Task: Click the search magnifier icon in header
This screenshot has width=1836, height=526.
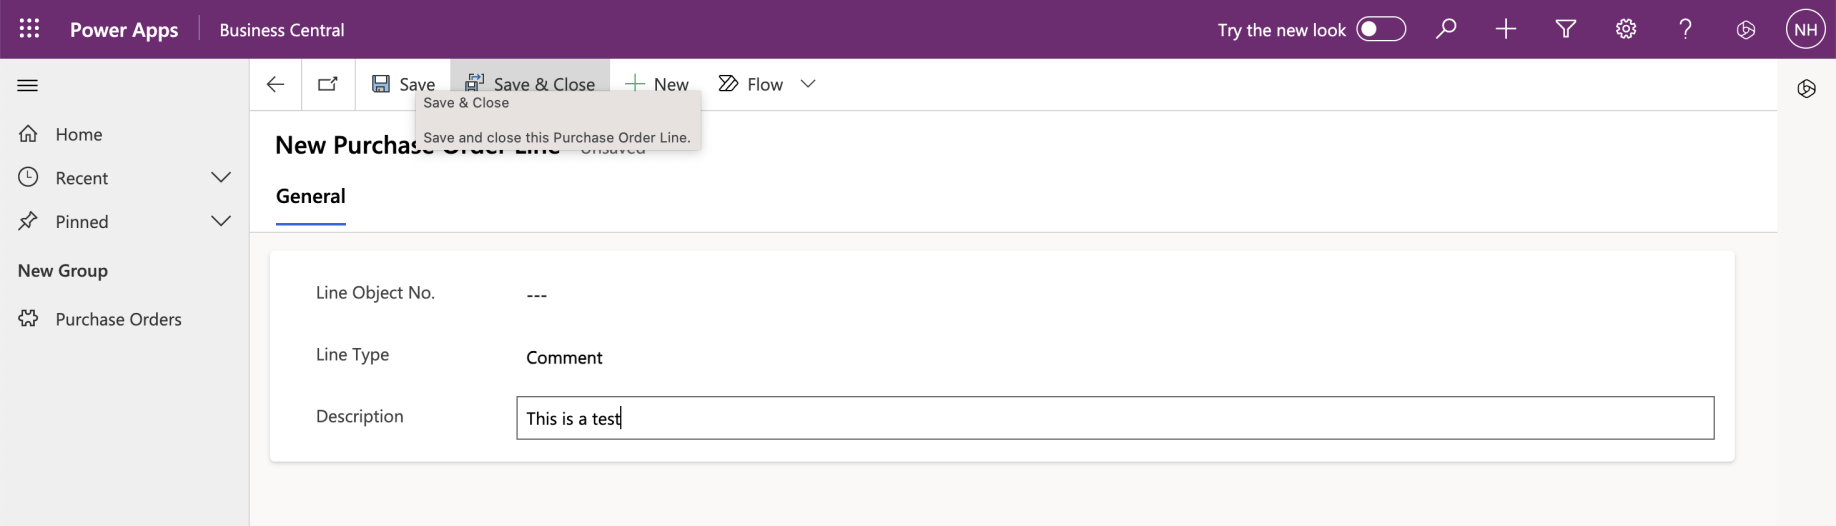Action: (x=1446, y=29)
